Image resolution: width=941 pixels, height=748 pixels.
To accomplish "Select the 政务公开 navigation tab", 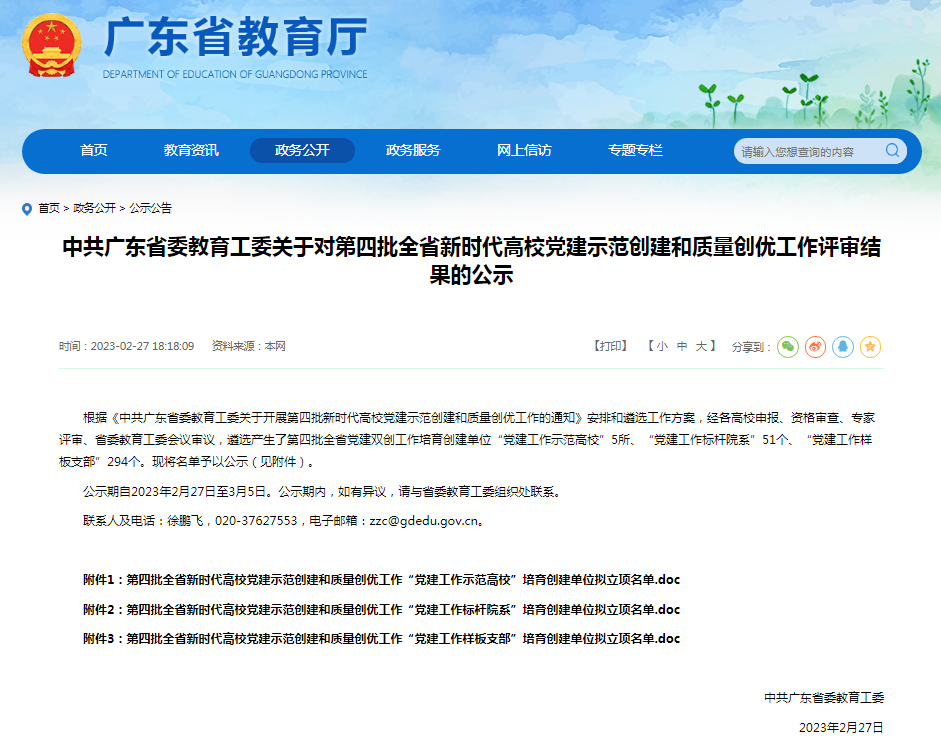I will pyautogui.click(x=302, y=151).
